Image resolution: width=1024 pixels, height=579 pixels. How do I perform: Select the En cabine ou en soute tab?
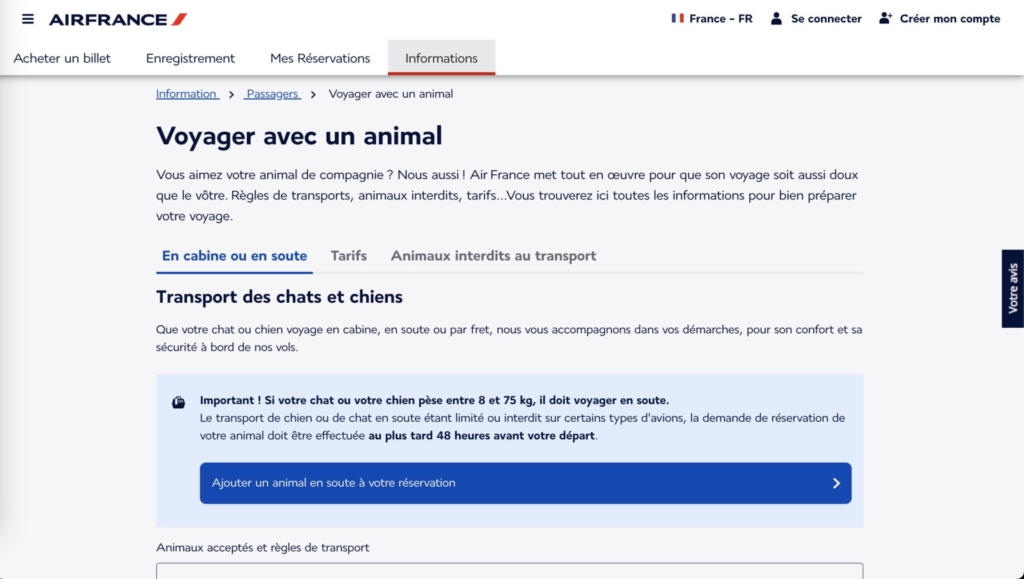click(234, 256)
